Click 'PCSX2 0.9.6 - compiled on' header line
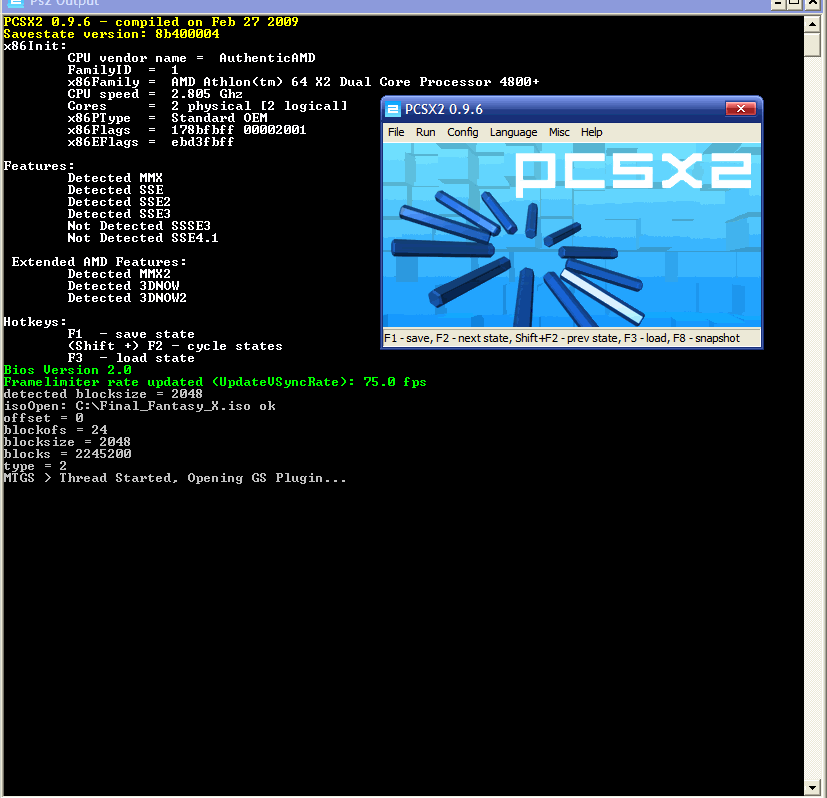Image resolution: width=827 pixels, height=798 pixels. [151, 22]
